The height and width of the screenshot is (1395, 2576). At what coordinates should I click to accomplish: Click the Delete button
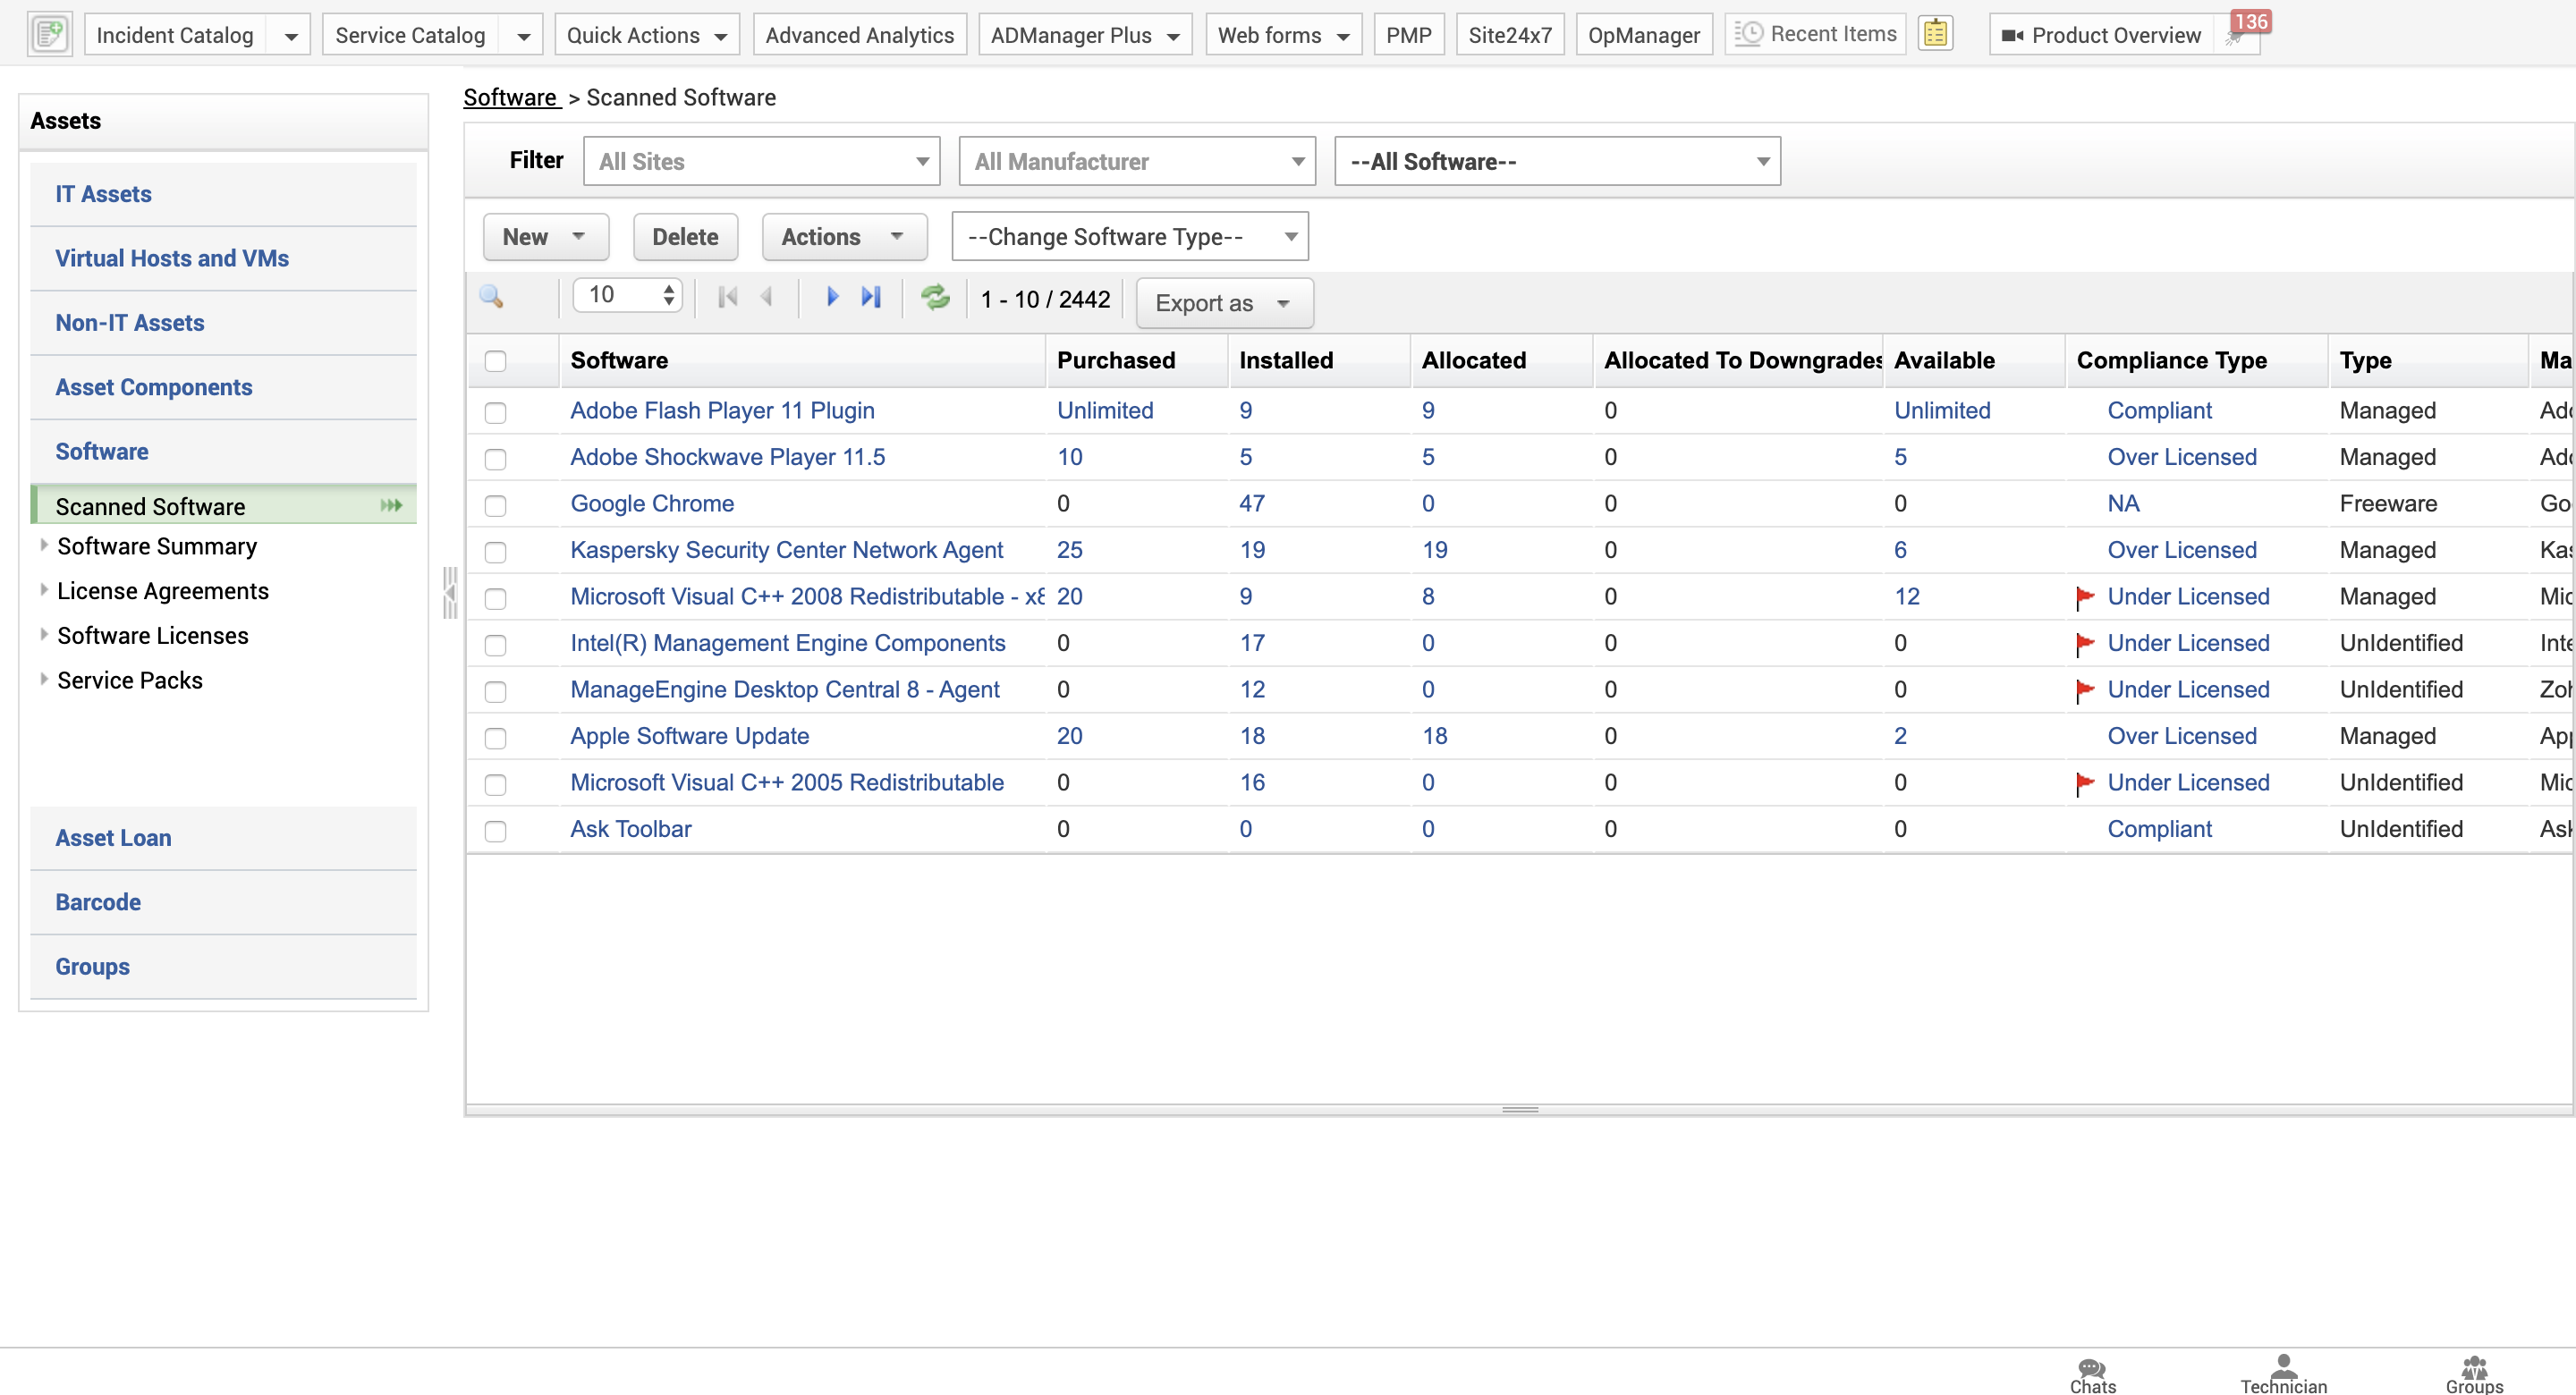[685, 237]
